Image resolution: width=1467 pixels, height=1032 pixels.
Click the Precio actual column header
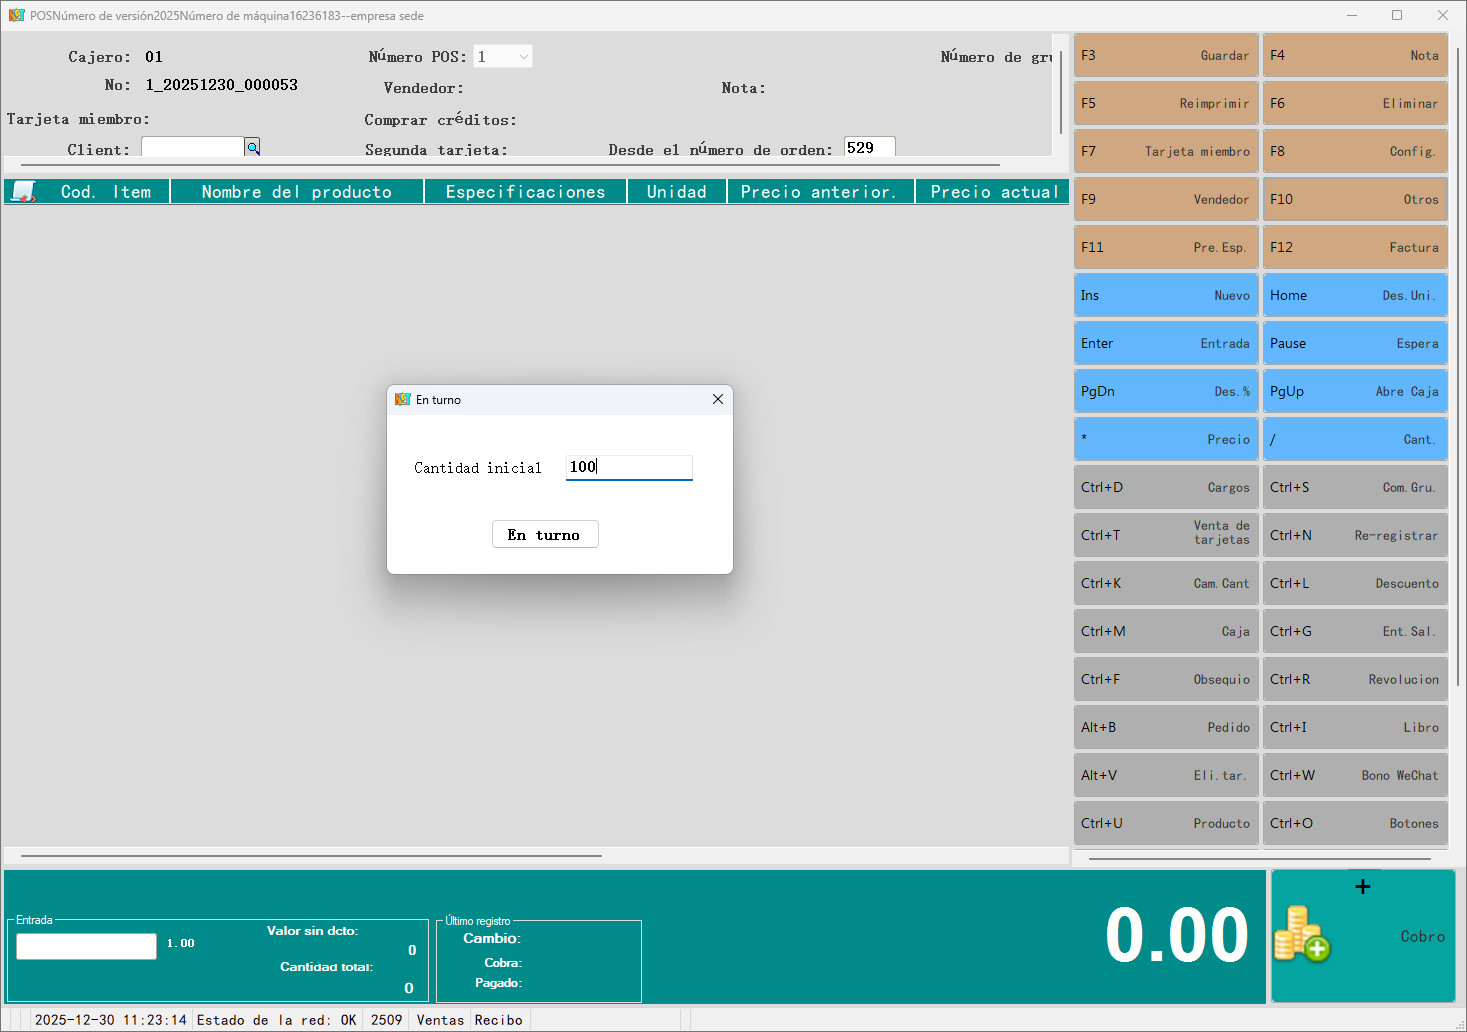click(993, 192)
